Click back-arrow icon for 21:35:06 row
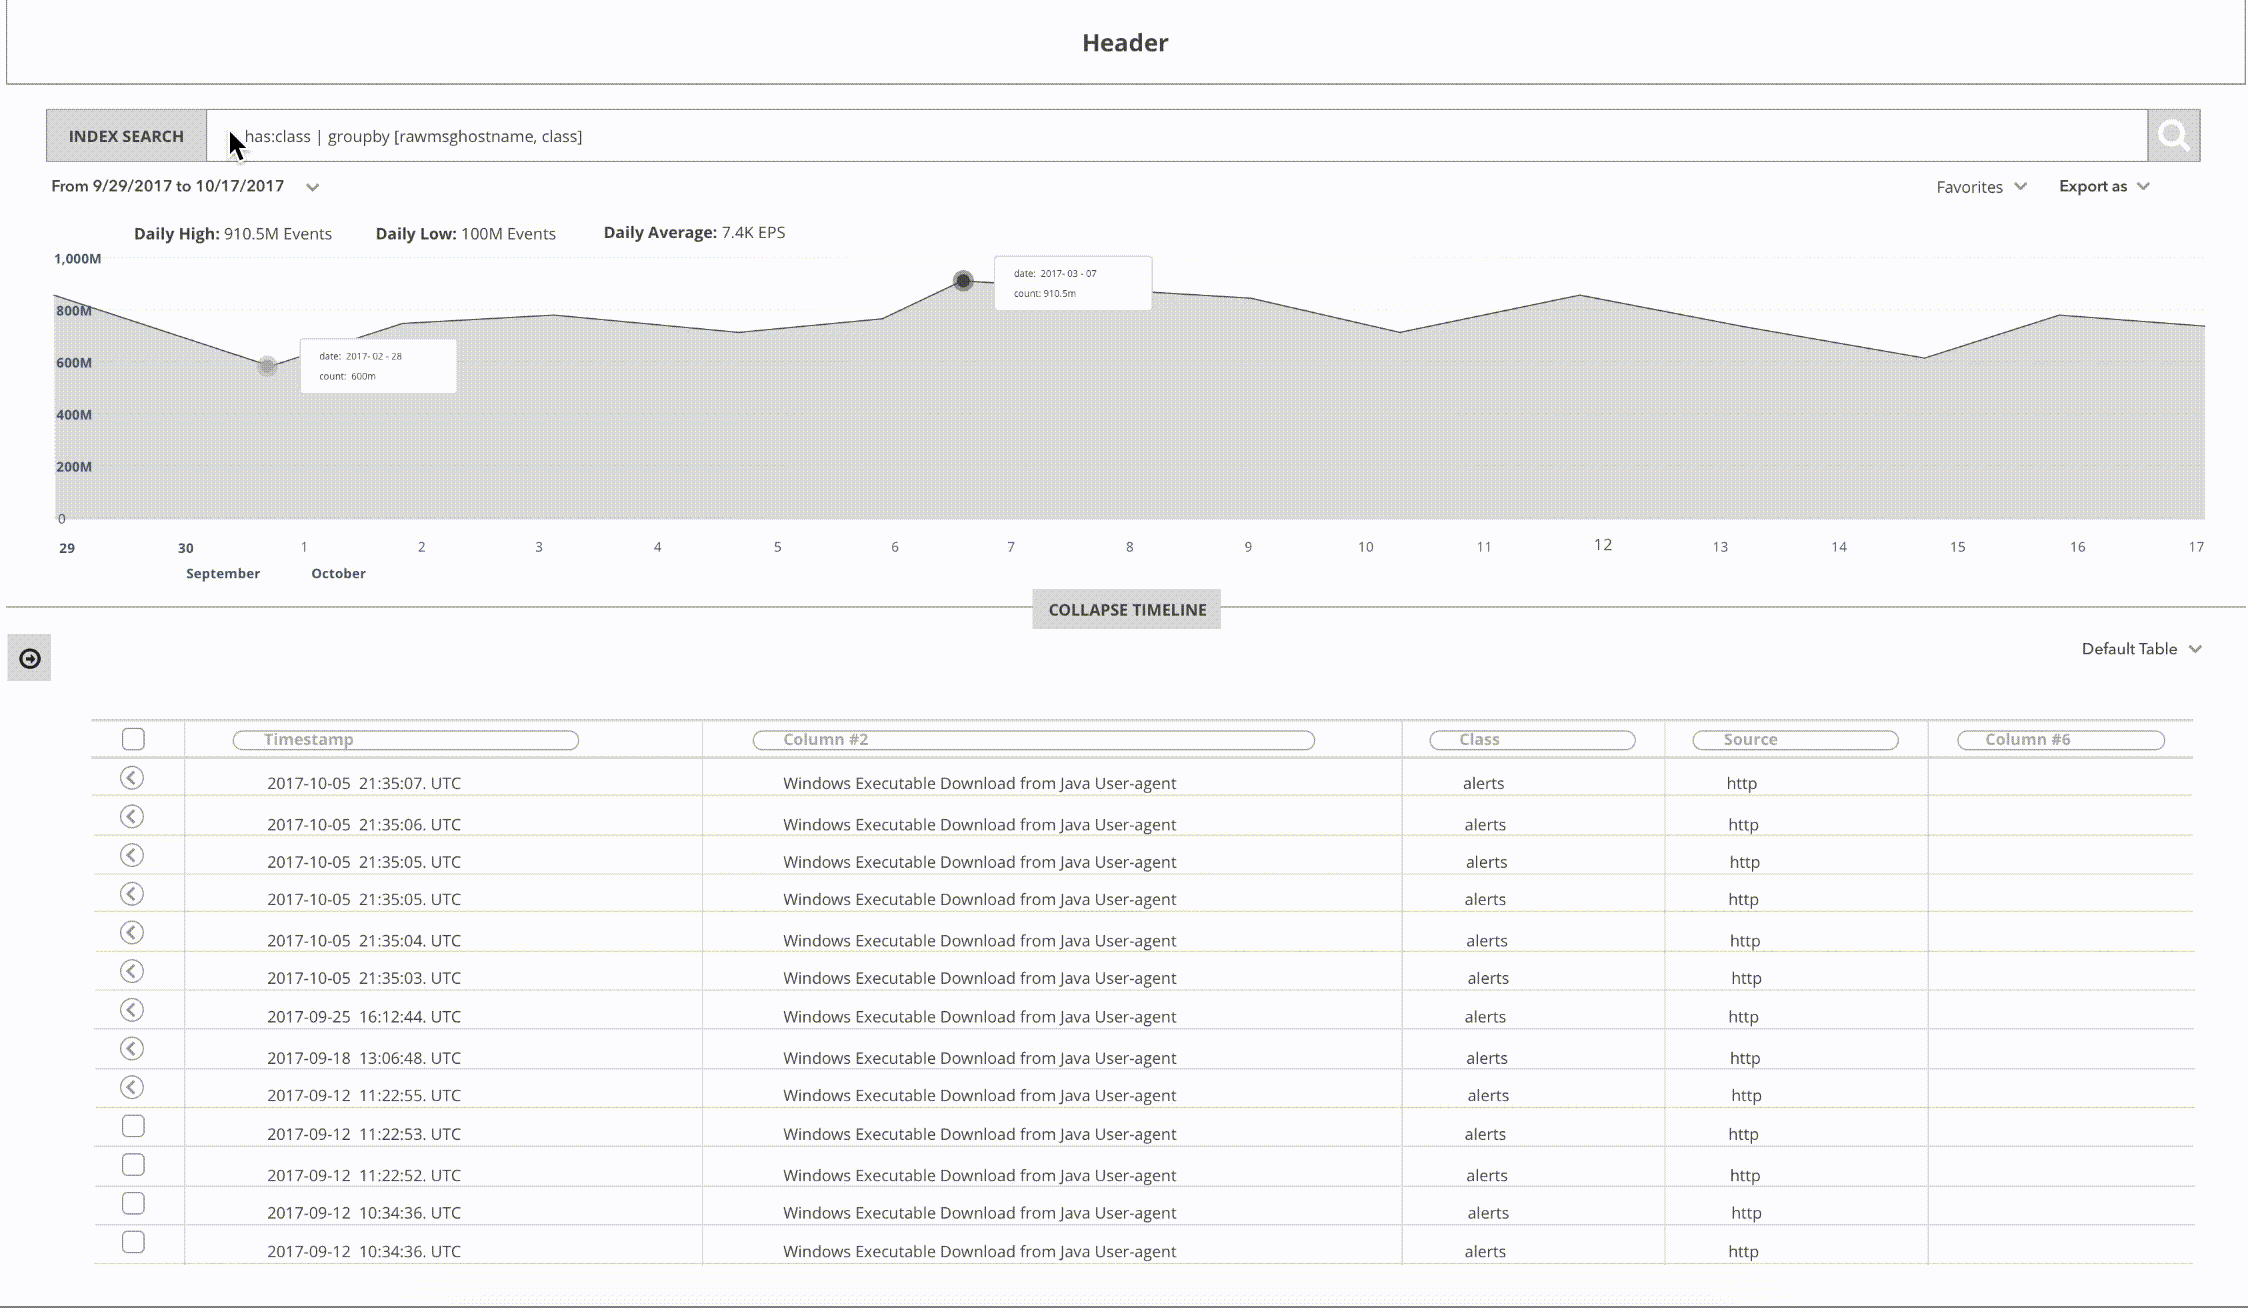Image resolution: width=2248 pixels, height=1308 pixels. pos(132,817)
